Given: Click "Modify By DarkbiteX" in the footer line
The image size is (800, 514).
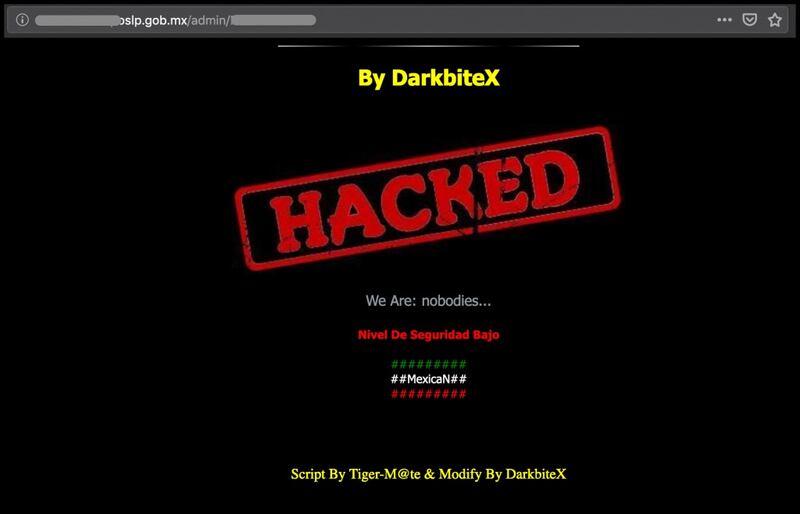Looking at the screenshot, I should pyautogui.click(x=503, y=474).
